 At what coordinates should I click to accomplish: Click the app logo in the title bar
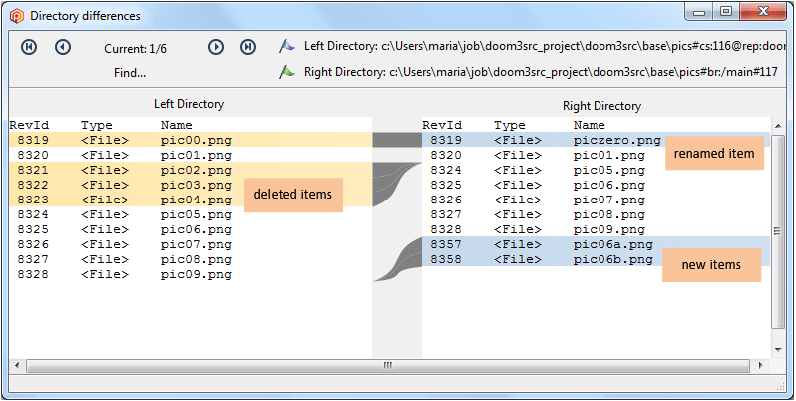coord(17,16)
